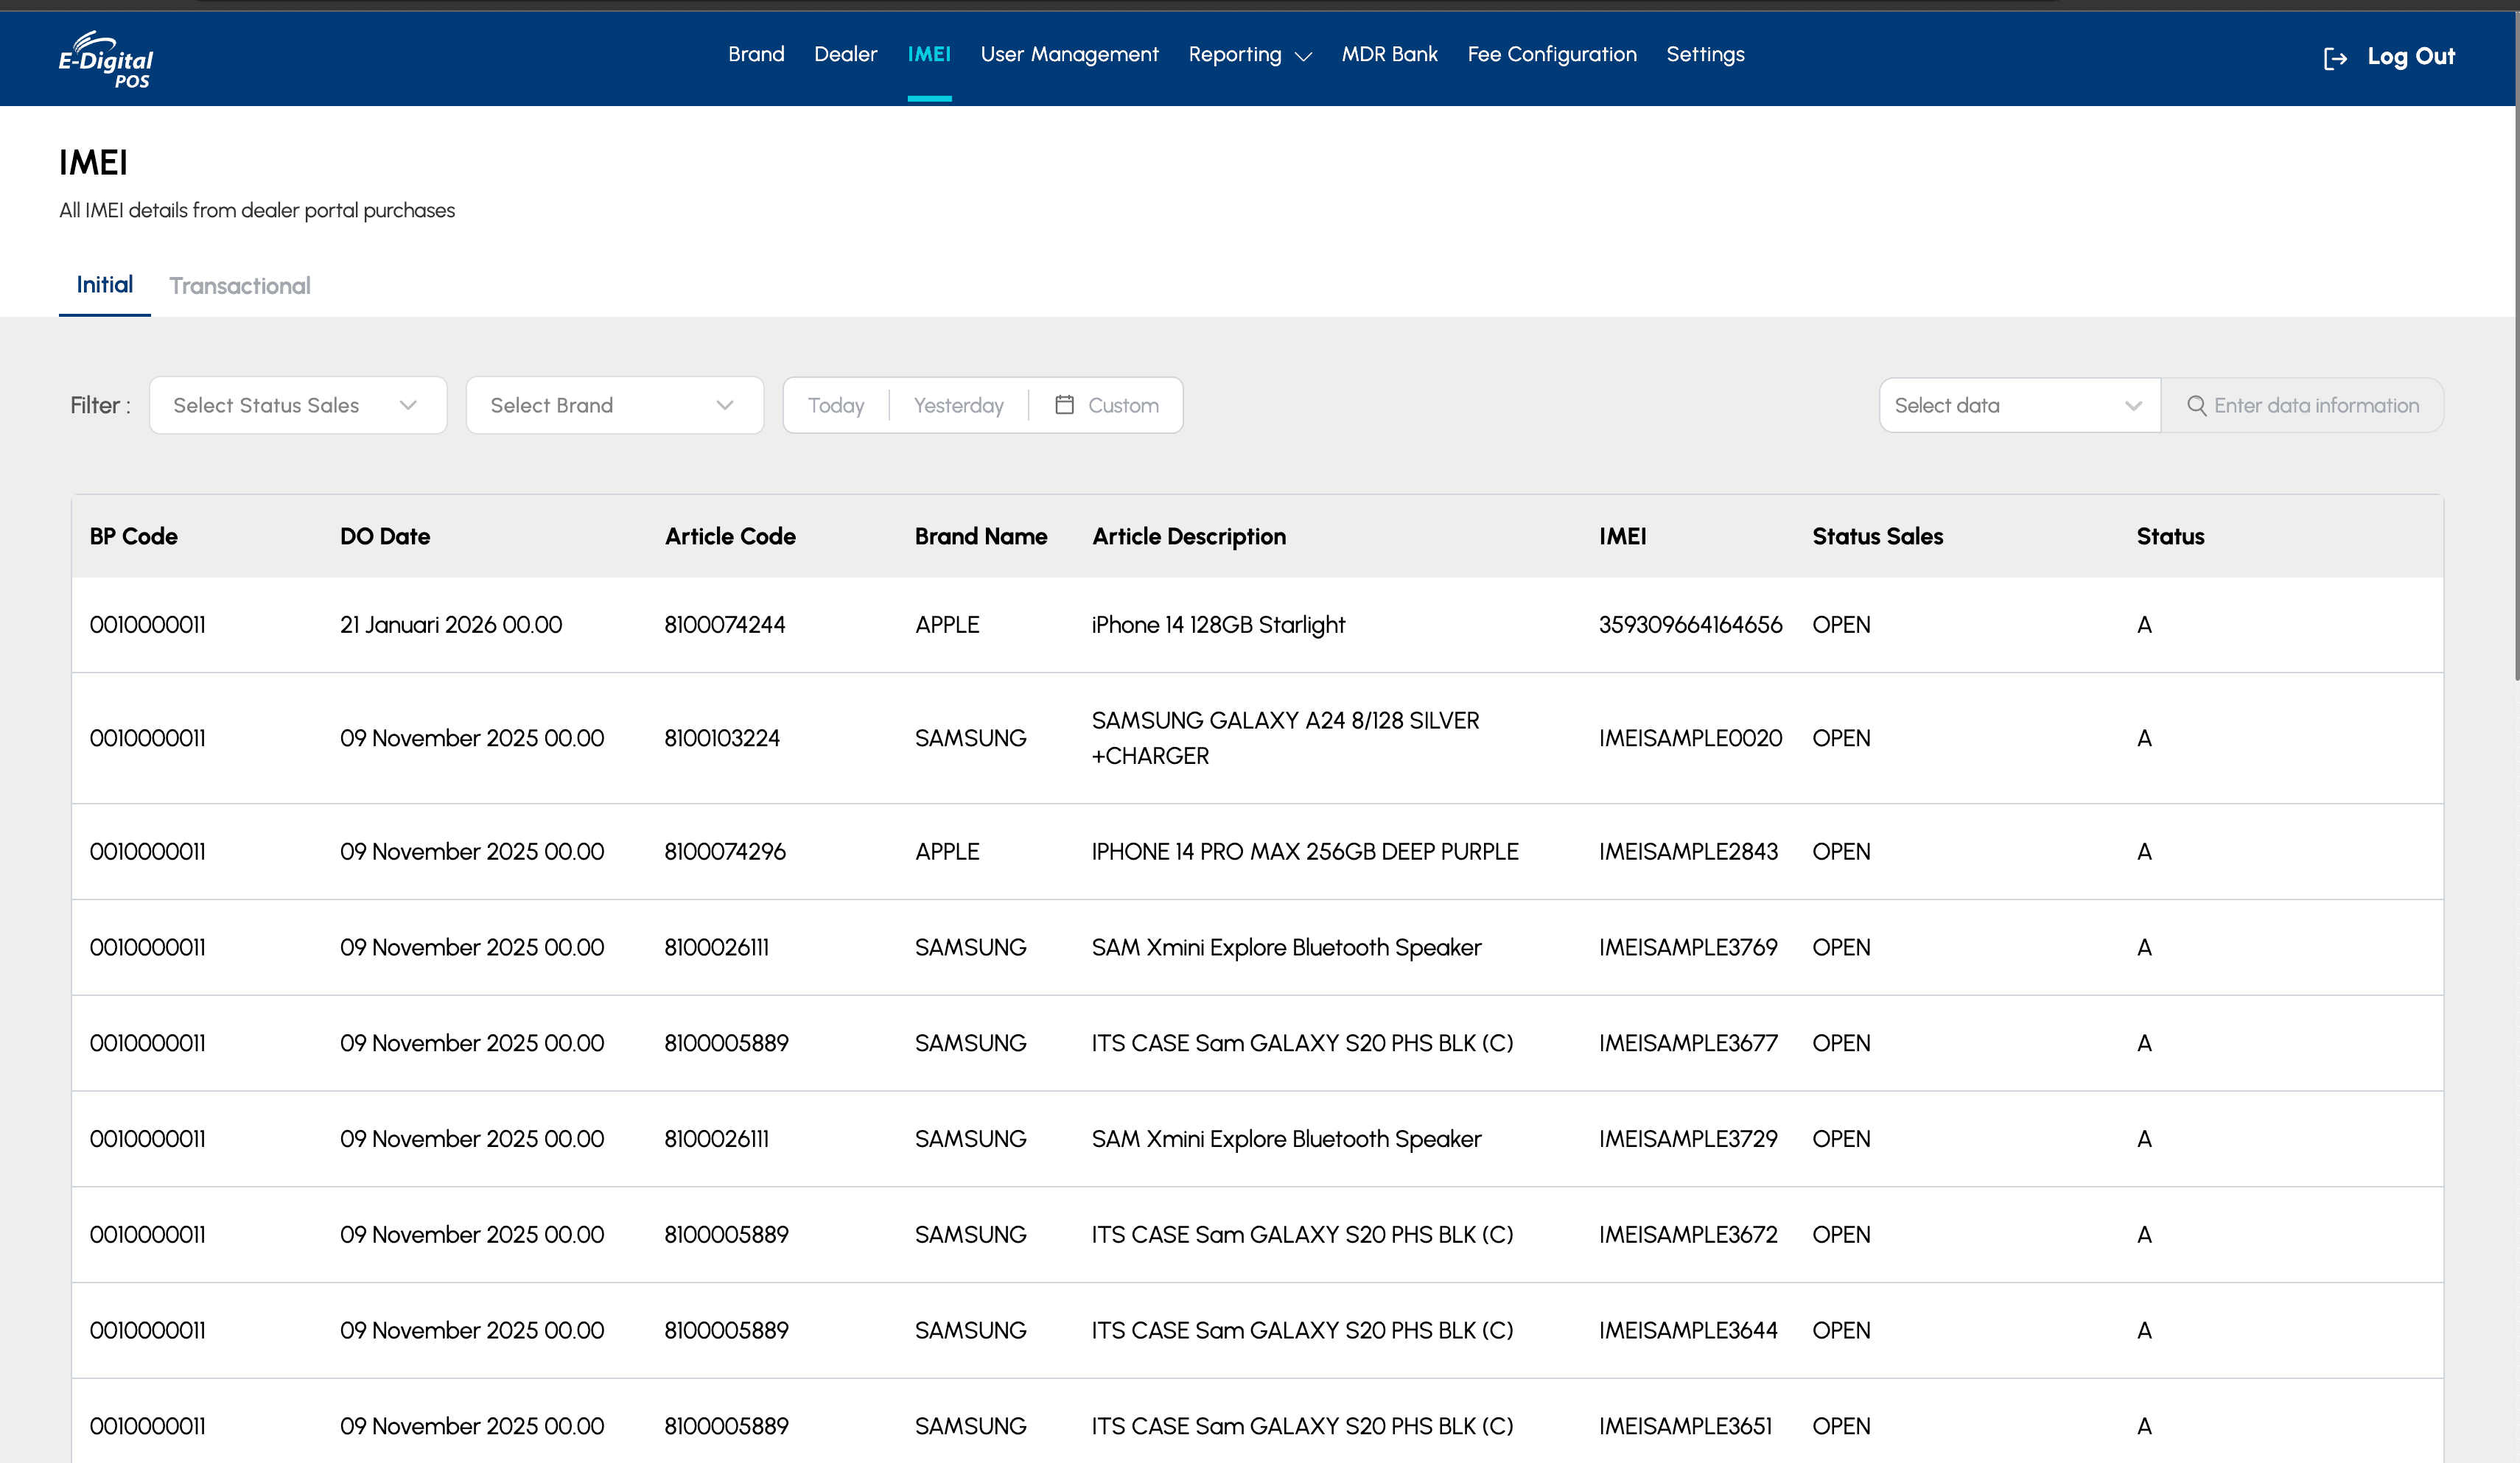The image size is (2520, 1463).
Task: Click IMEISAMPLE3769
Action: tap(1688, 947)
